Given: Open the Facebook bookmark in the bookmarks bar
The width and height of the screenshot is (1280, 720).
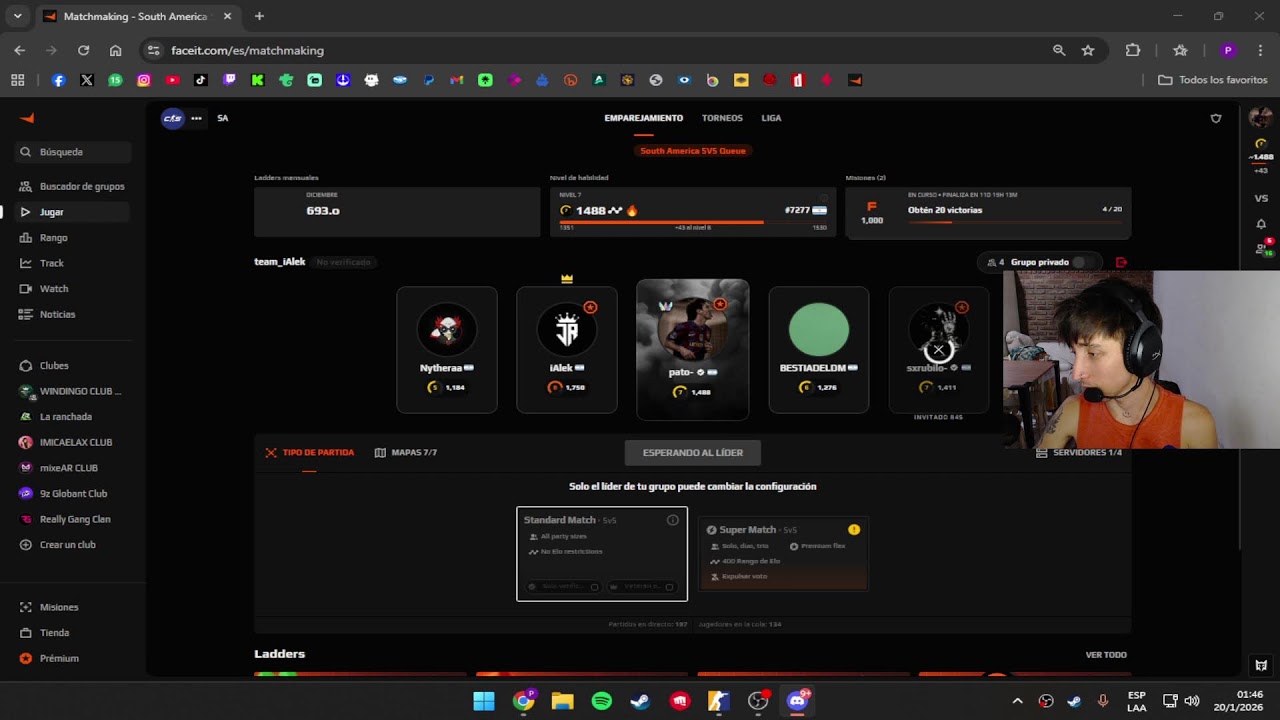Looking at the screenshot, I should pyautogui.click(x=58, y=80).
